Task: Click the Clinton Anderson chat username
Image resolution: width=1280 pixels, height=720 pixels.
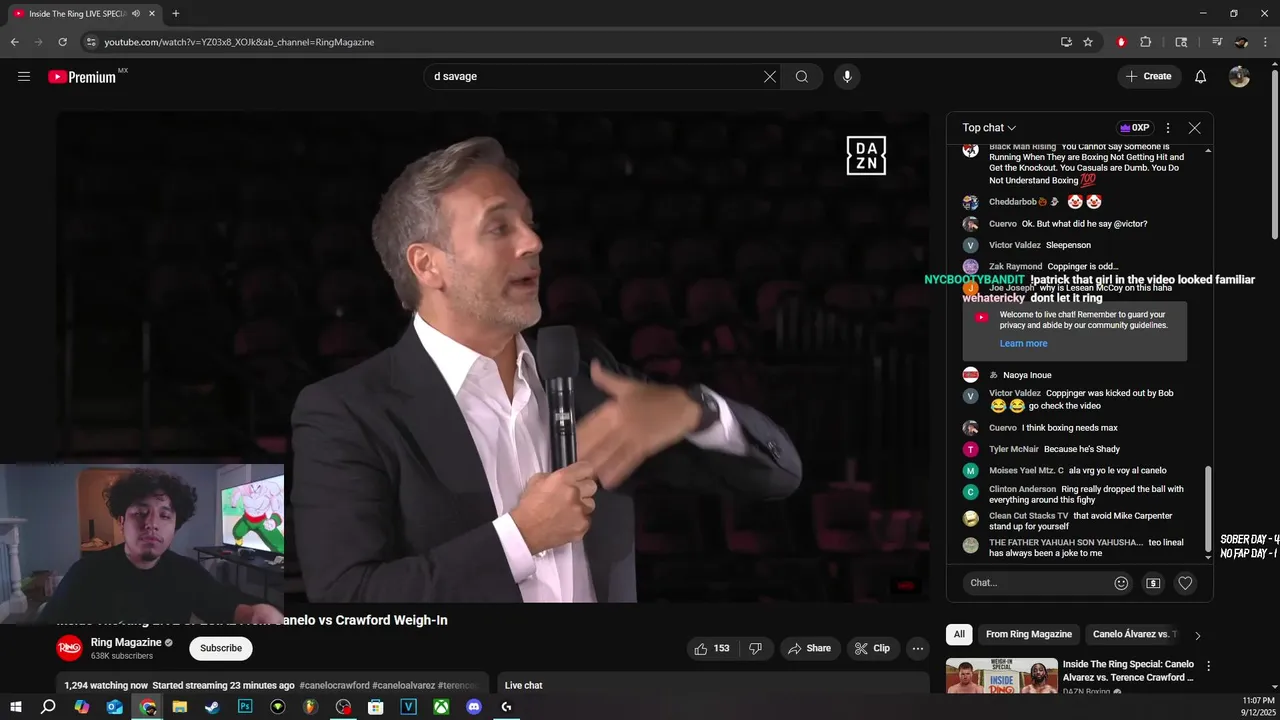Action: (x=1023, y=489)
